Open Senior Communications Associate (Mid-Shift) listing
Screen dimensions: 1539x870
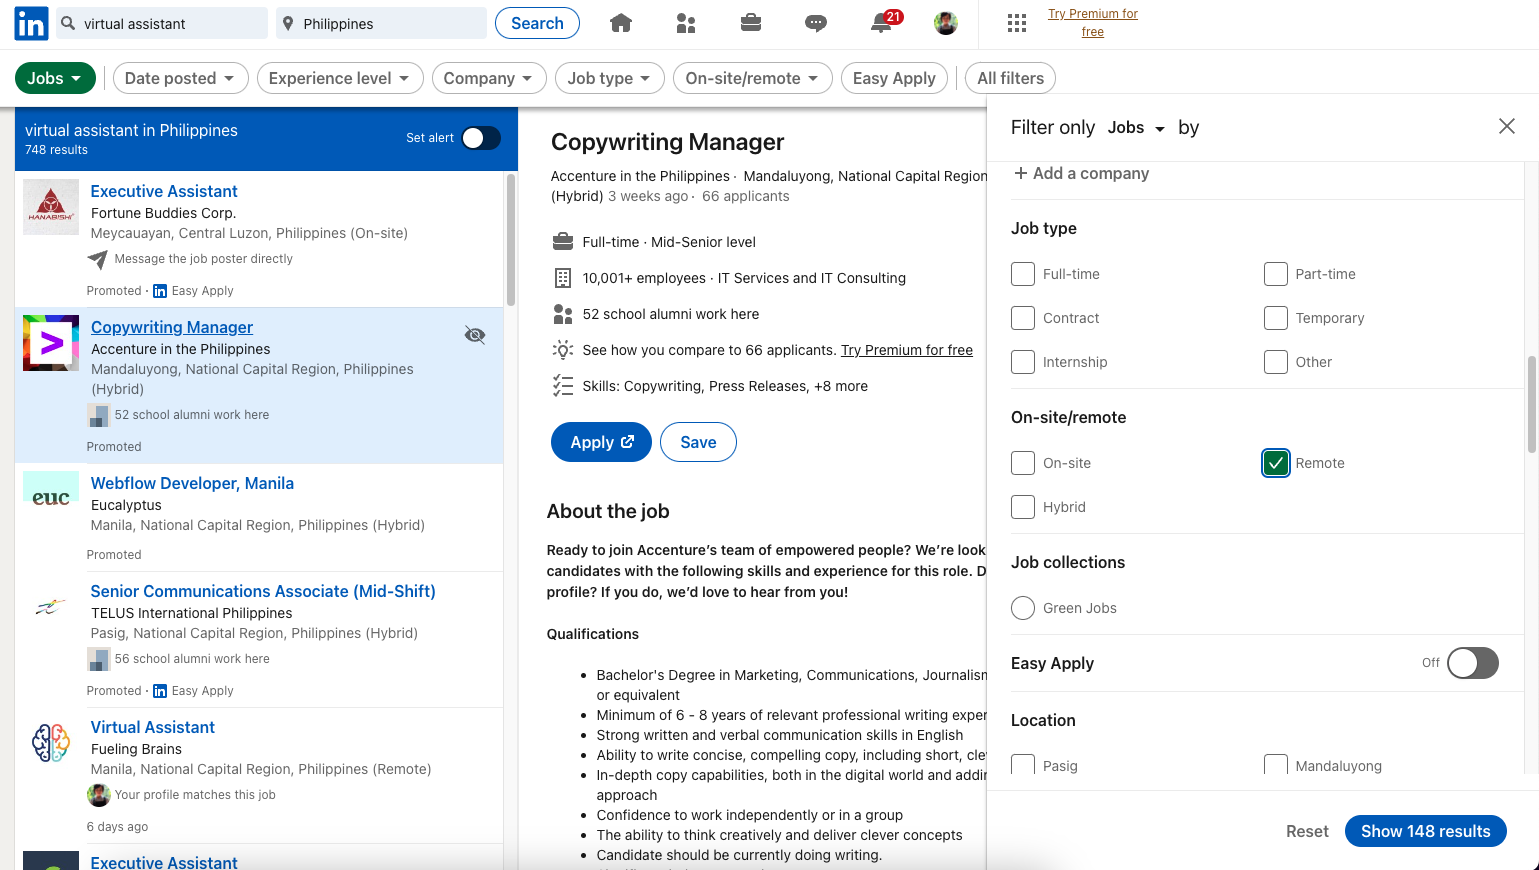(263, 591)
